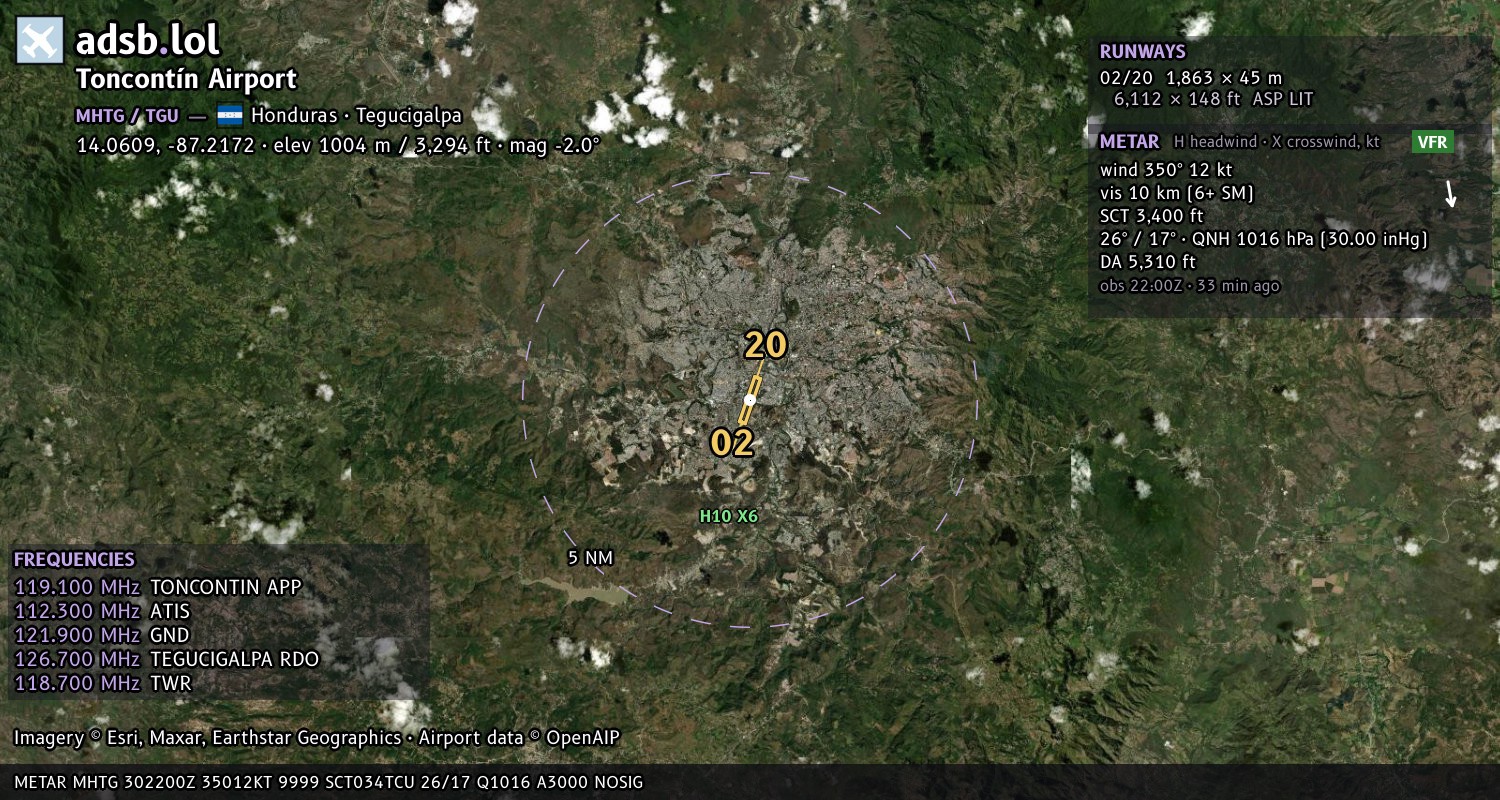1500x800 pixels.
Task: Click the RUNWAYS section heading
Action: coord(1143,52)
